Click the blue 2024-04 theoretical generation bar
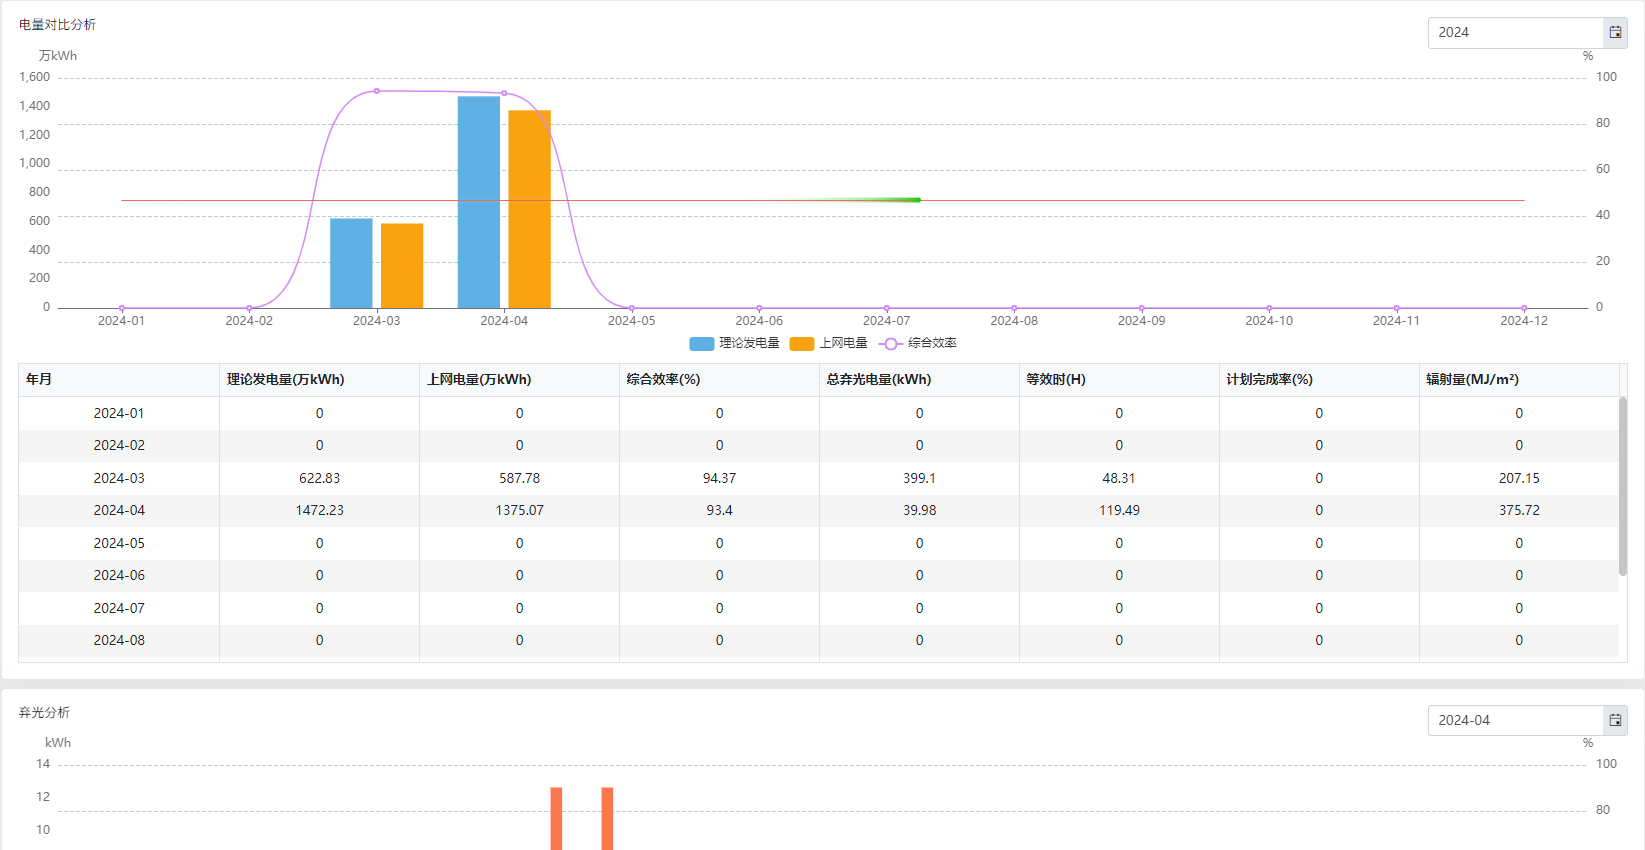This screenshot has height=850, width=1645. click(x=479, y=202)
